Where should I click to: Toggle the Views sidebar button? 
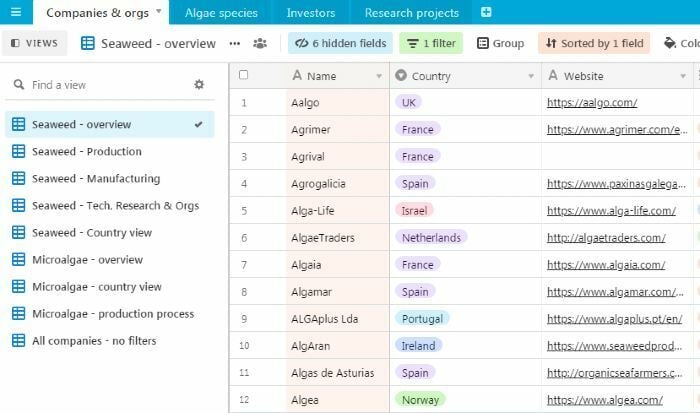34,44
